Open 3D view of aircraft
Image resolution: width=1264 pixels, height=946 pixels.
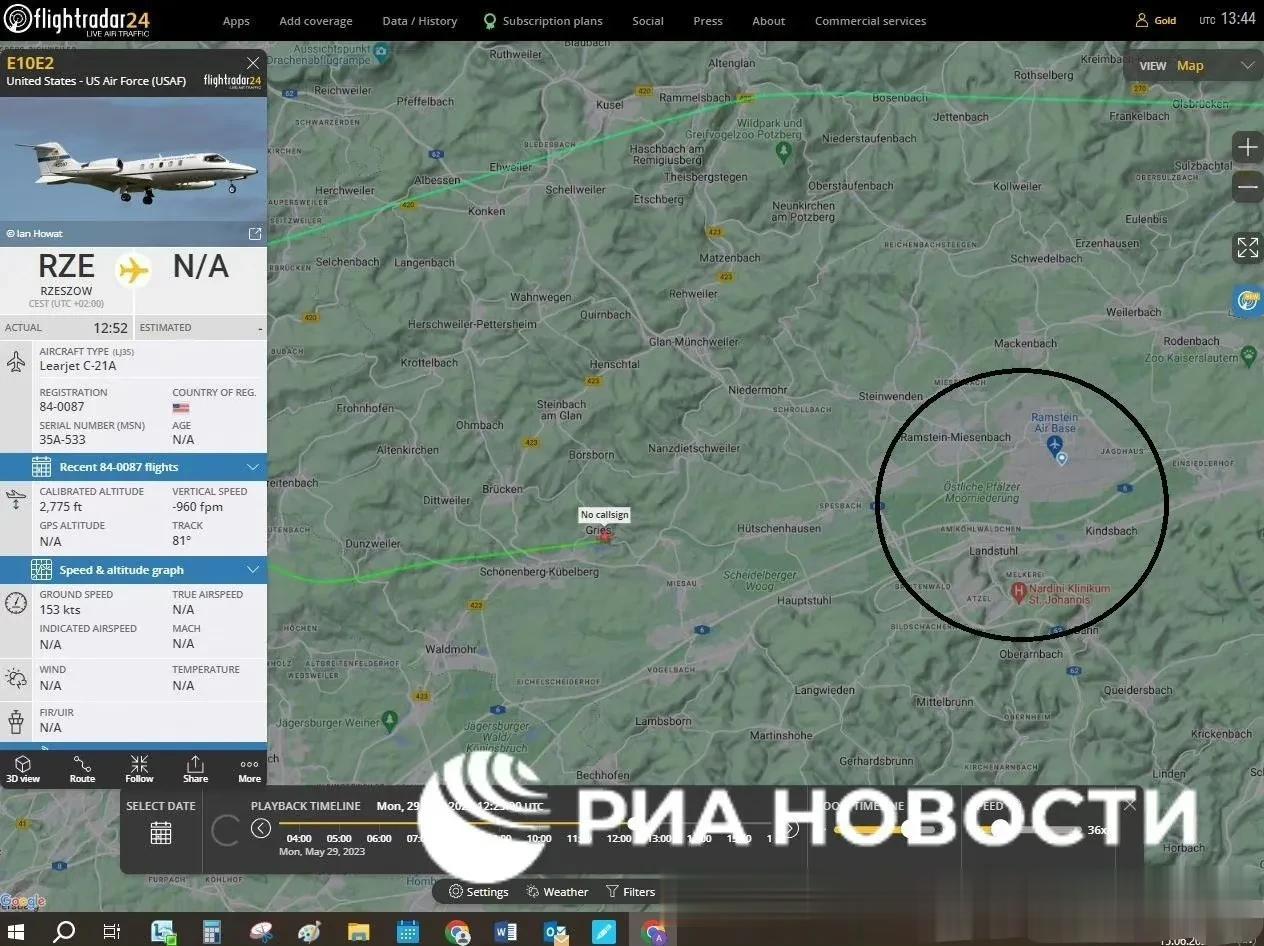23,769
